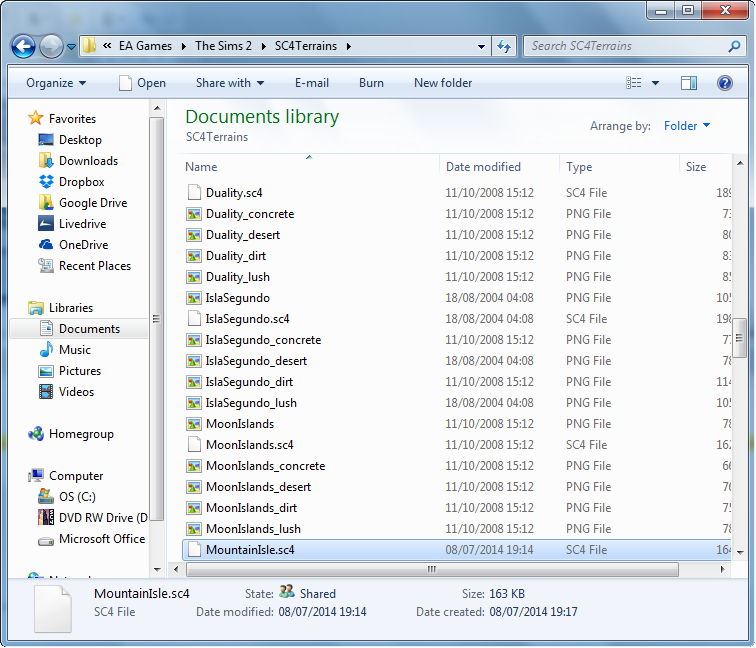The height and width of the screenshot is (648, 756).
Task: Click the double-chevron before EA Games
Action: (x=107, y=46)
